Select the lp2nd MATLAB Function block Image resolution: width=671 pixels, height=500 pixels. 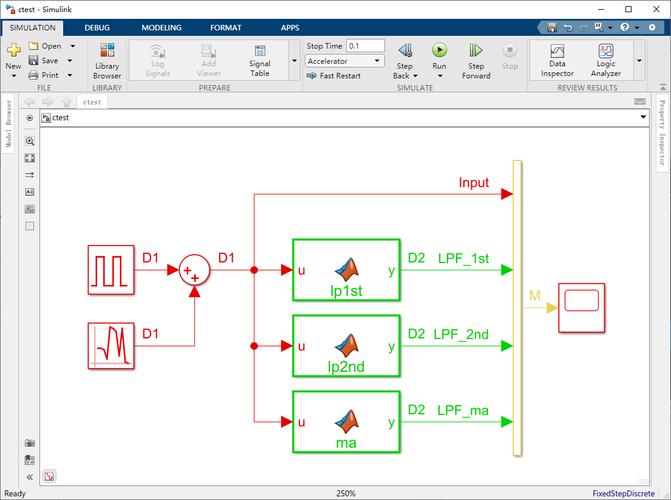[x=346, y=346]
